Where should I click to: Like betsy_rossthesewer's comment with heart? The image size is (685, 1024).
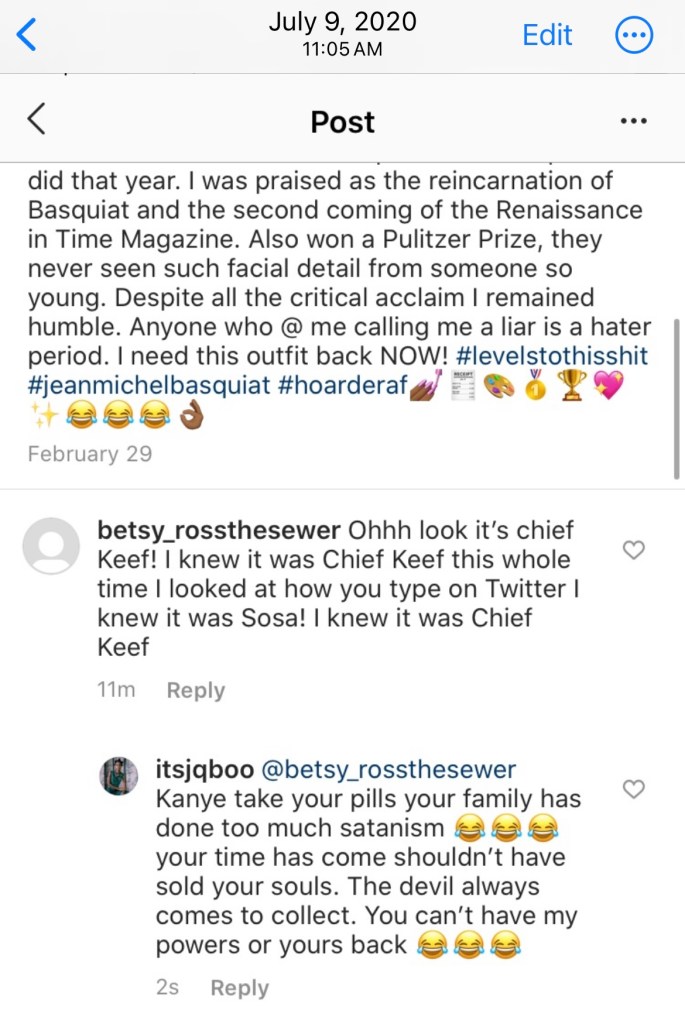(x=634, y=550)
